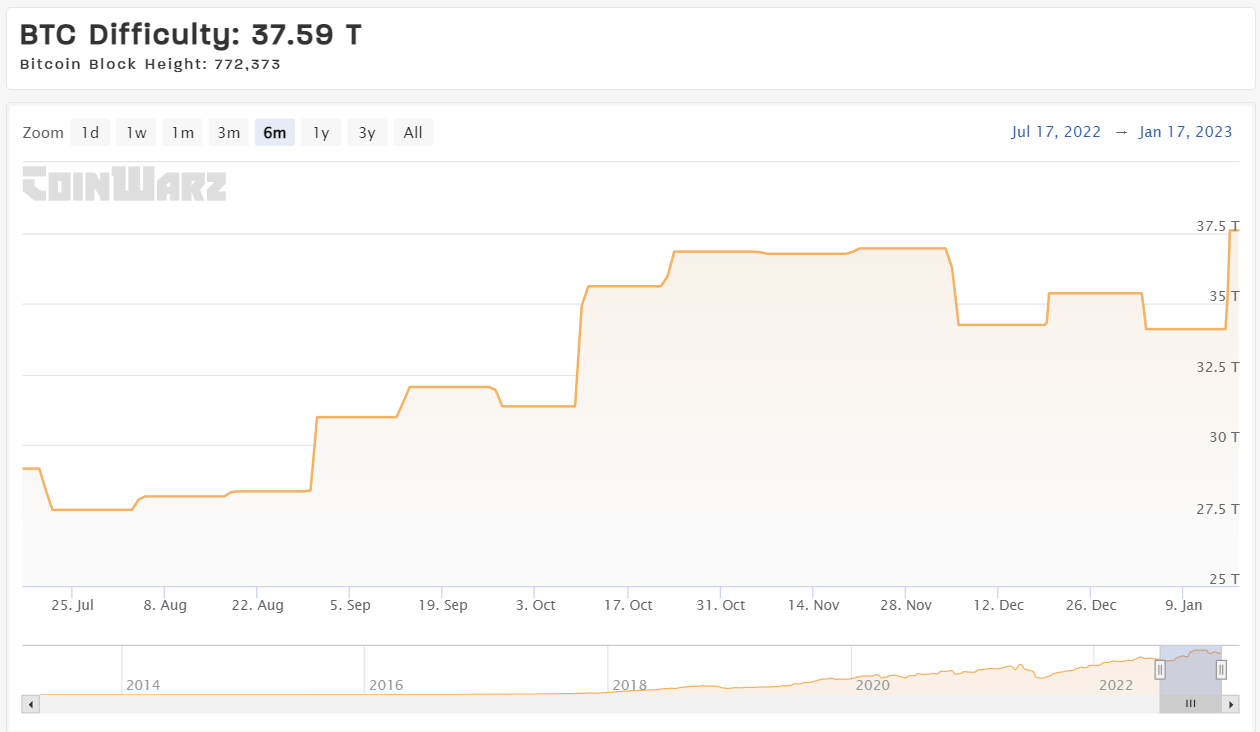
Task: Click the 5. Sep x-axis label
Action: pyautogui.click(x=349, y=605)
